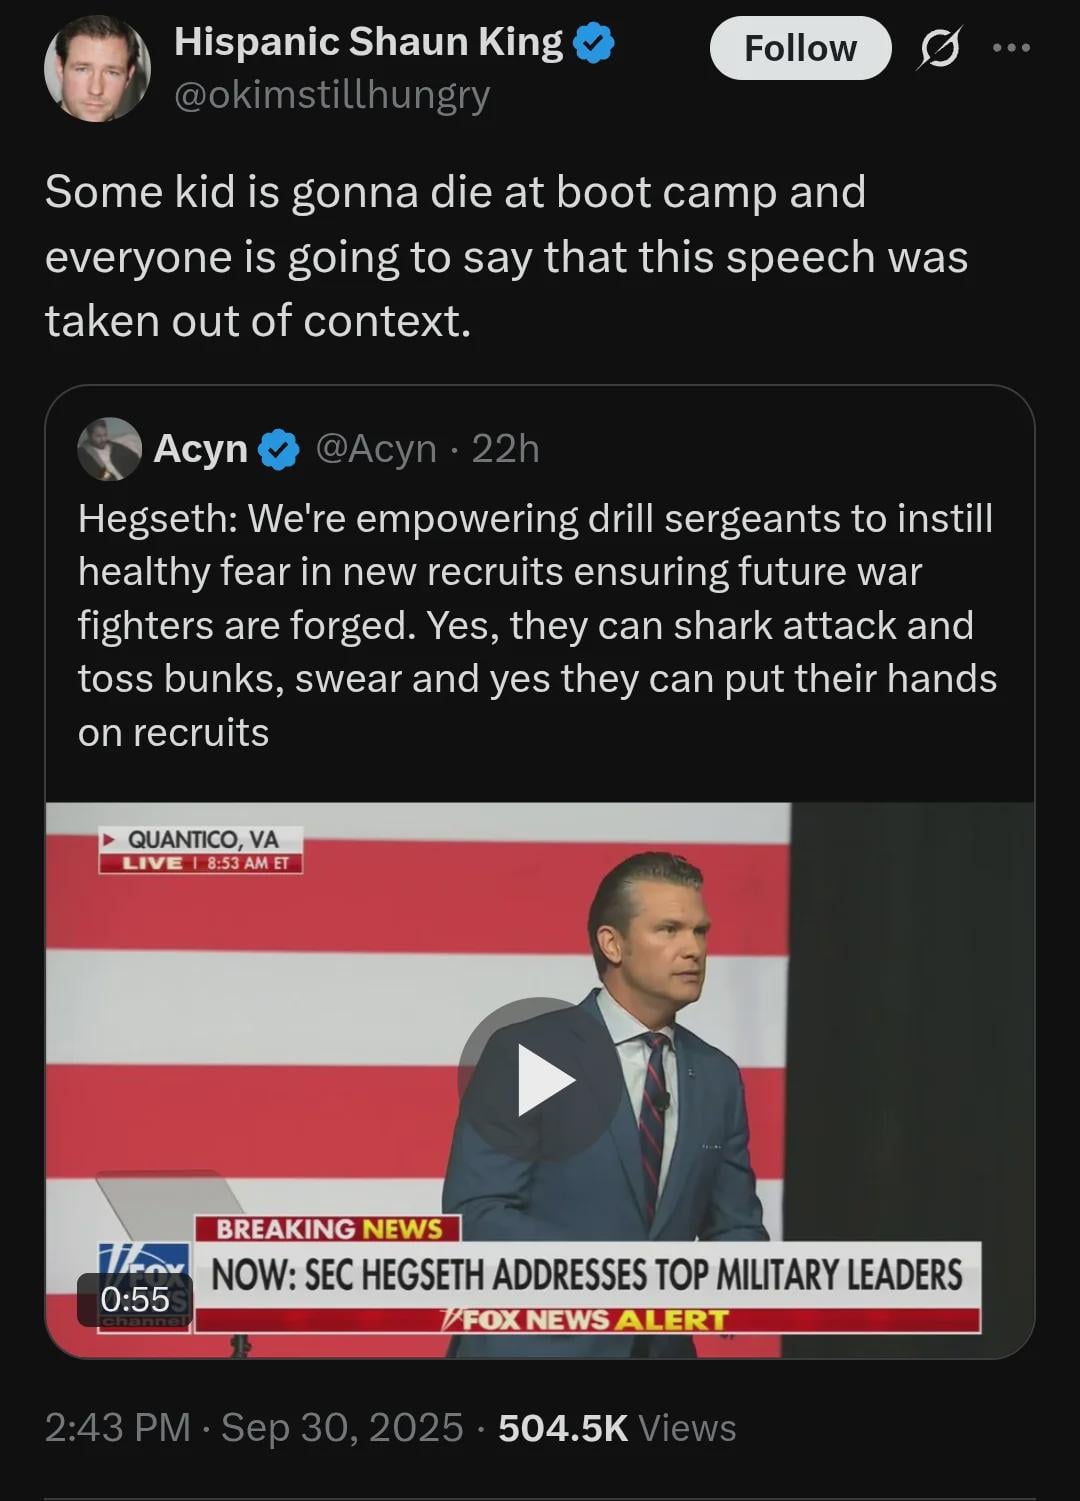Tap the Acyn display name in quote
This screenshot has height=1501, width=1080.
click(200, 449)
